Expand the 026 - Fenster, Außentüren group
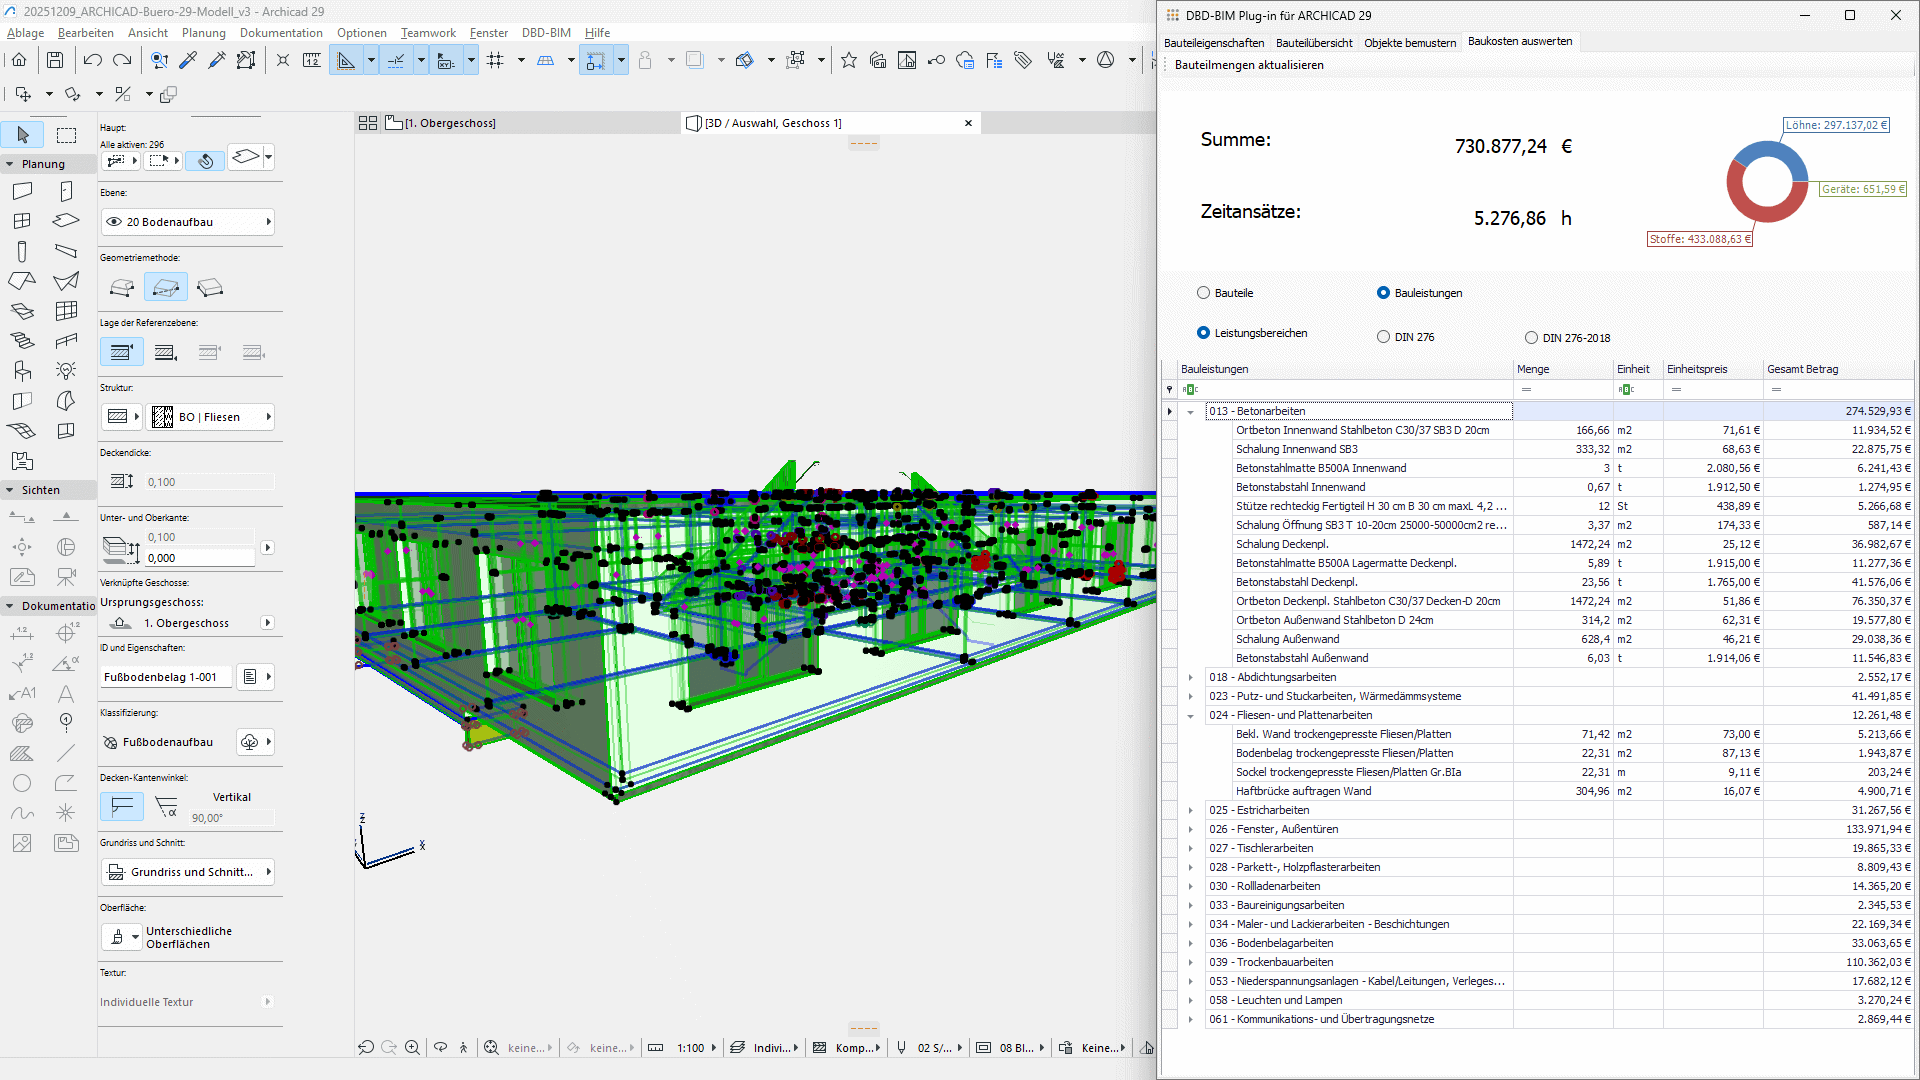 click(x=1190, y=830)
